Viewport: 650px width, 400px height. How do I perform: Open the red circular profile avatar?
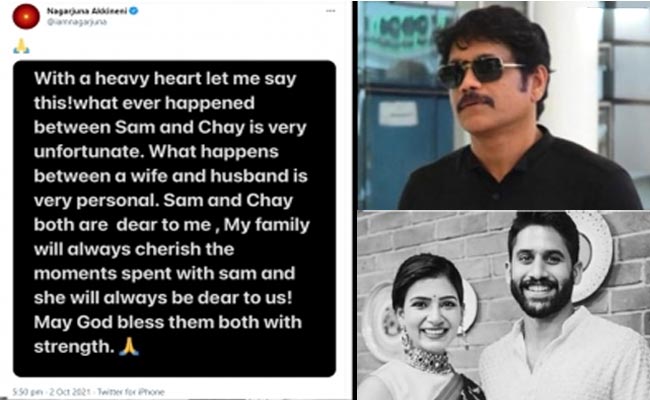click(x=26, y=16)
